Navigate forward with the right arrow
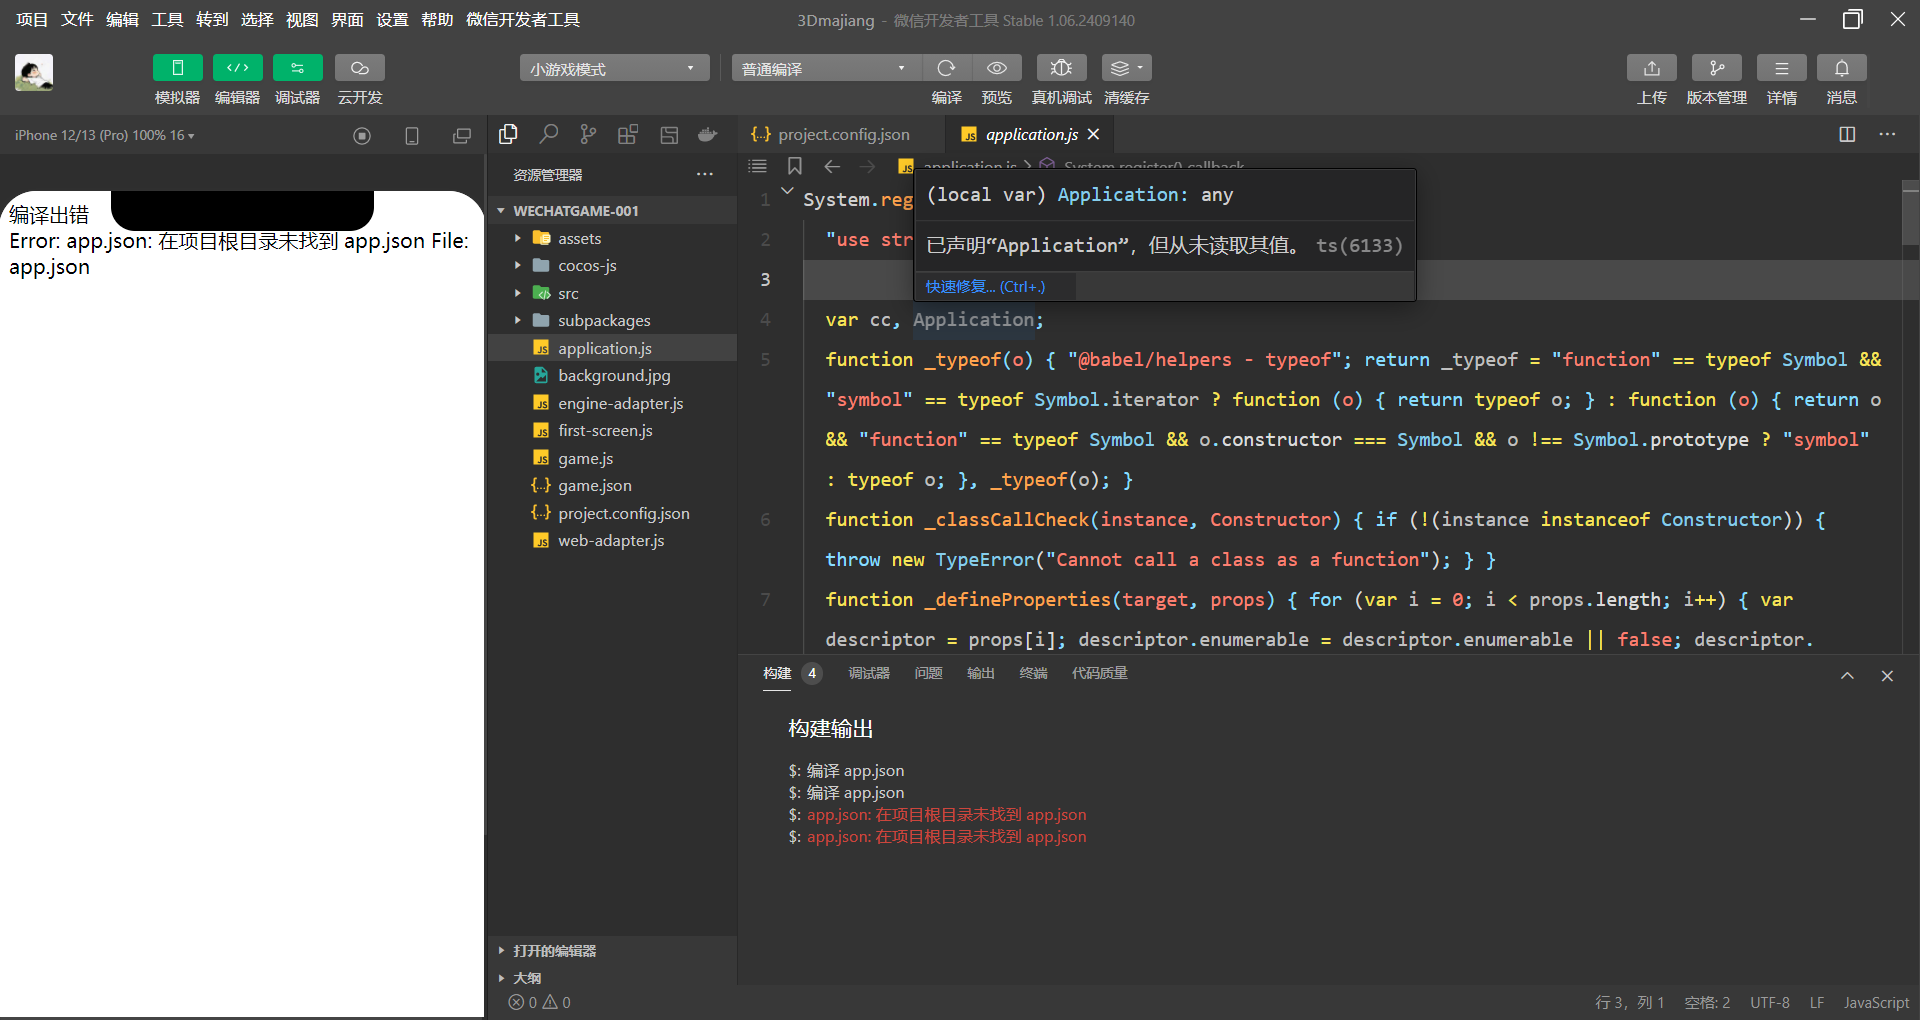The image size is (1920, 1020). pos(867,166)
